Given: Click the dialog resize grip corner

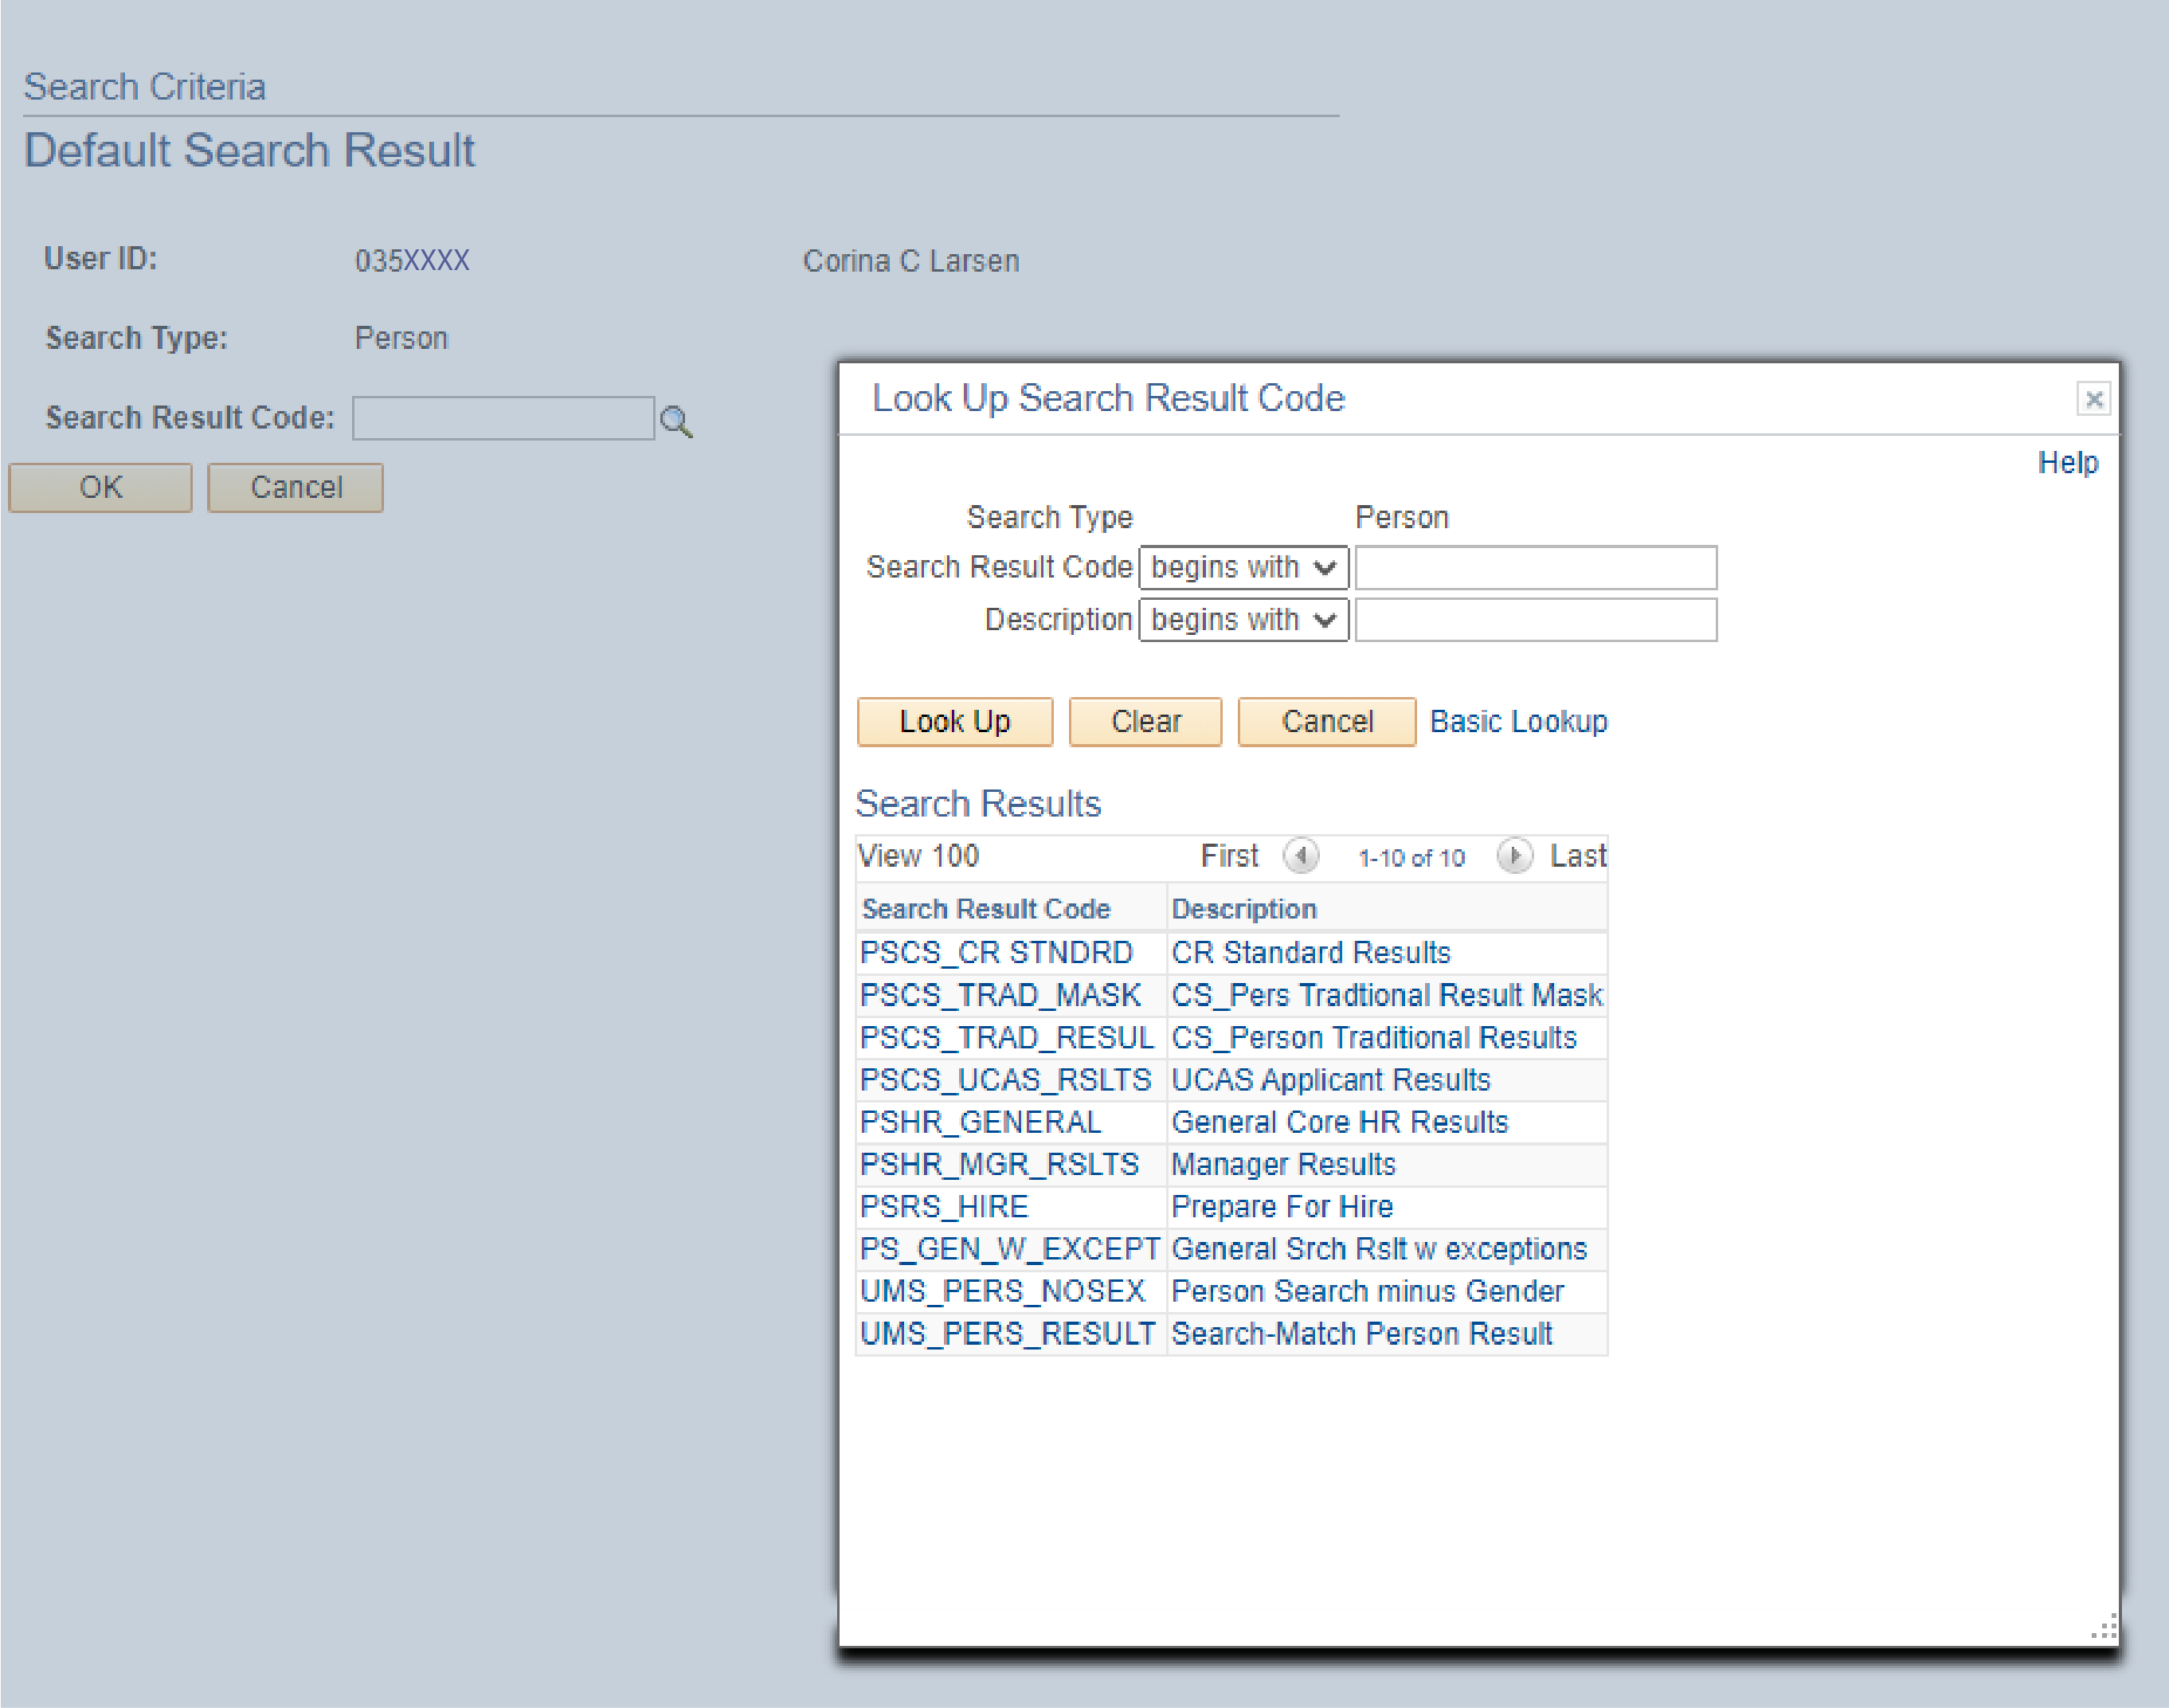Looking at the screenshot, I should coord(2104,1627).
